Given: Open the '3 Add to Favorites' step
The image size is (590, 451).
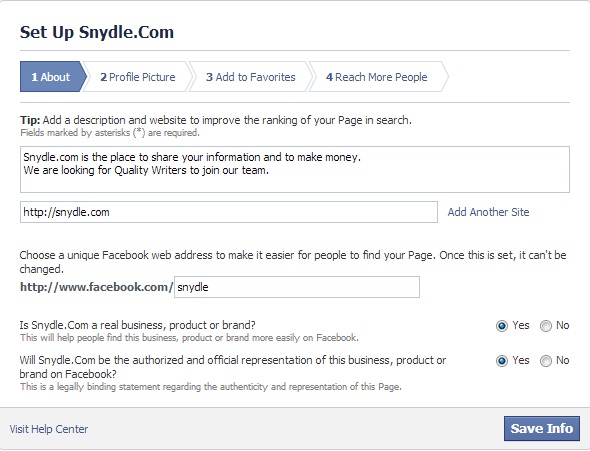Looking at the screenshot, I should [251, 77].
